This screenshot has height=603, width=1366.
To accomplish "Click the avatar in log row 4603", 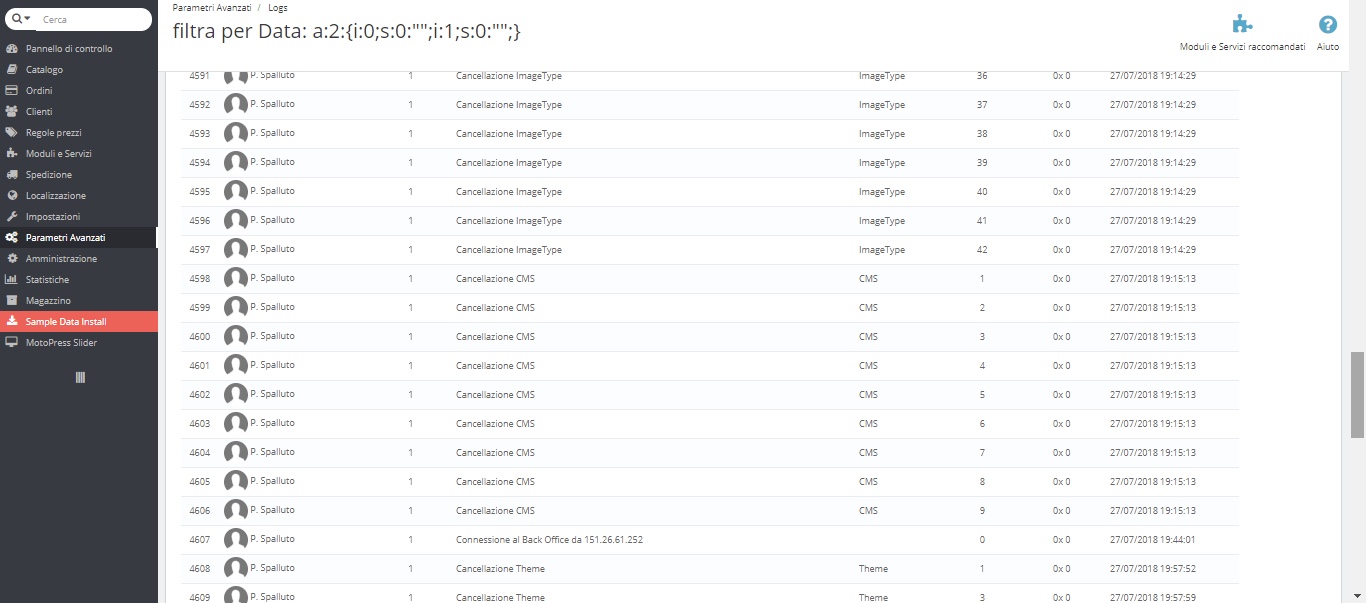I will coord(236,424).
